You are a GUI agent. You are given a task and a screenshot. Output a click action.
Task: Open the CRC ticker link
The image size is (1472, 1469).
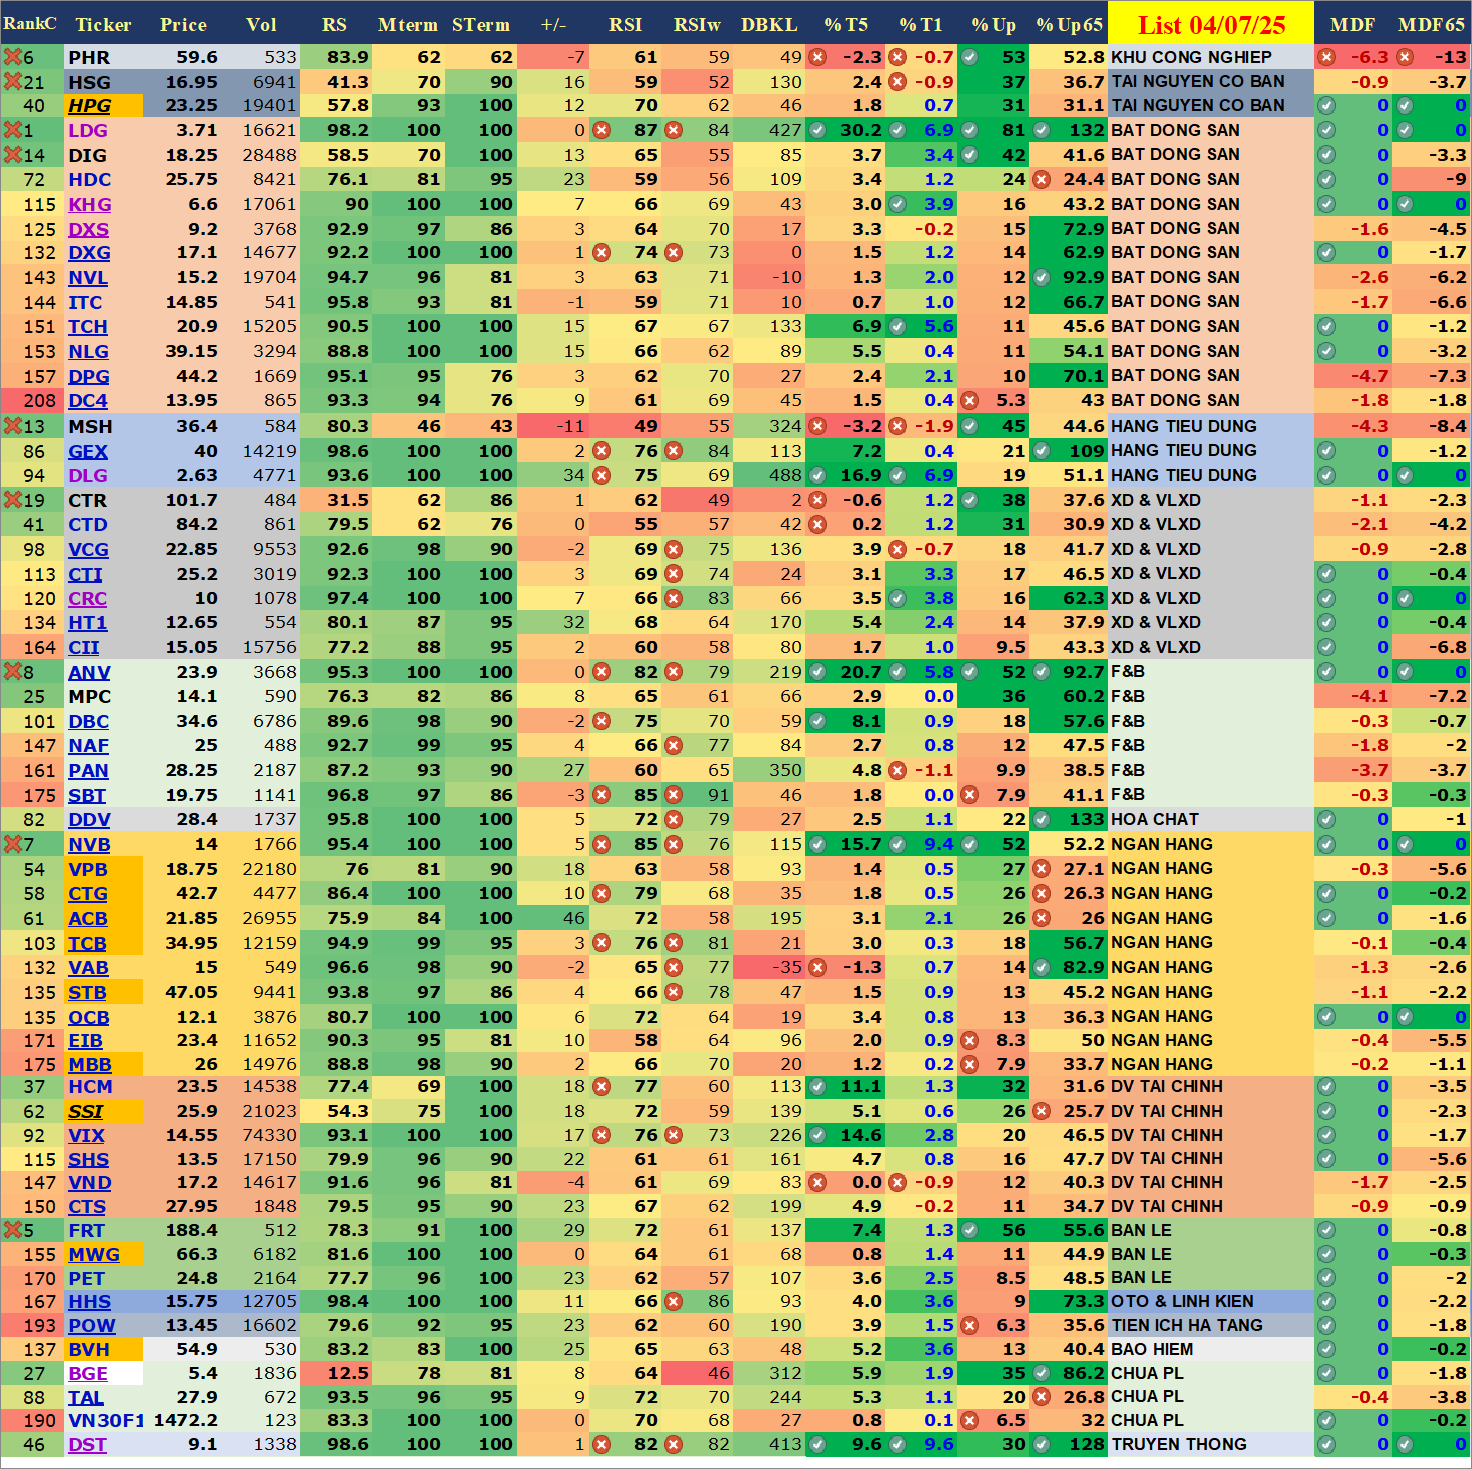click(87, 598)
